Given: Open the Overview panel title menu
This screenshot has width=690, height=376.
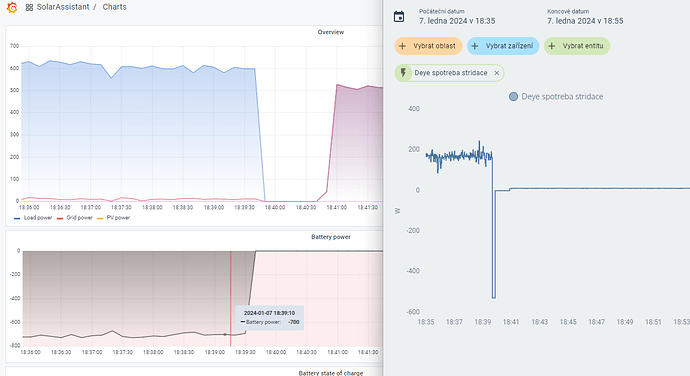Looking at the screenshot, I should [x=331, y=32].
